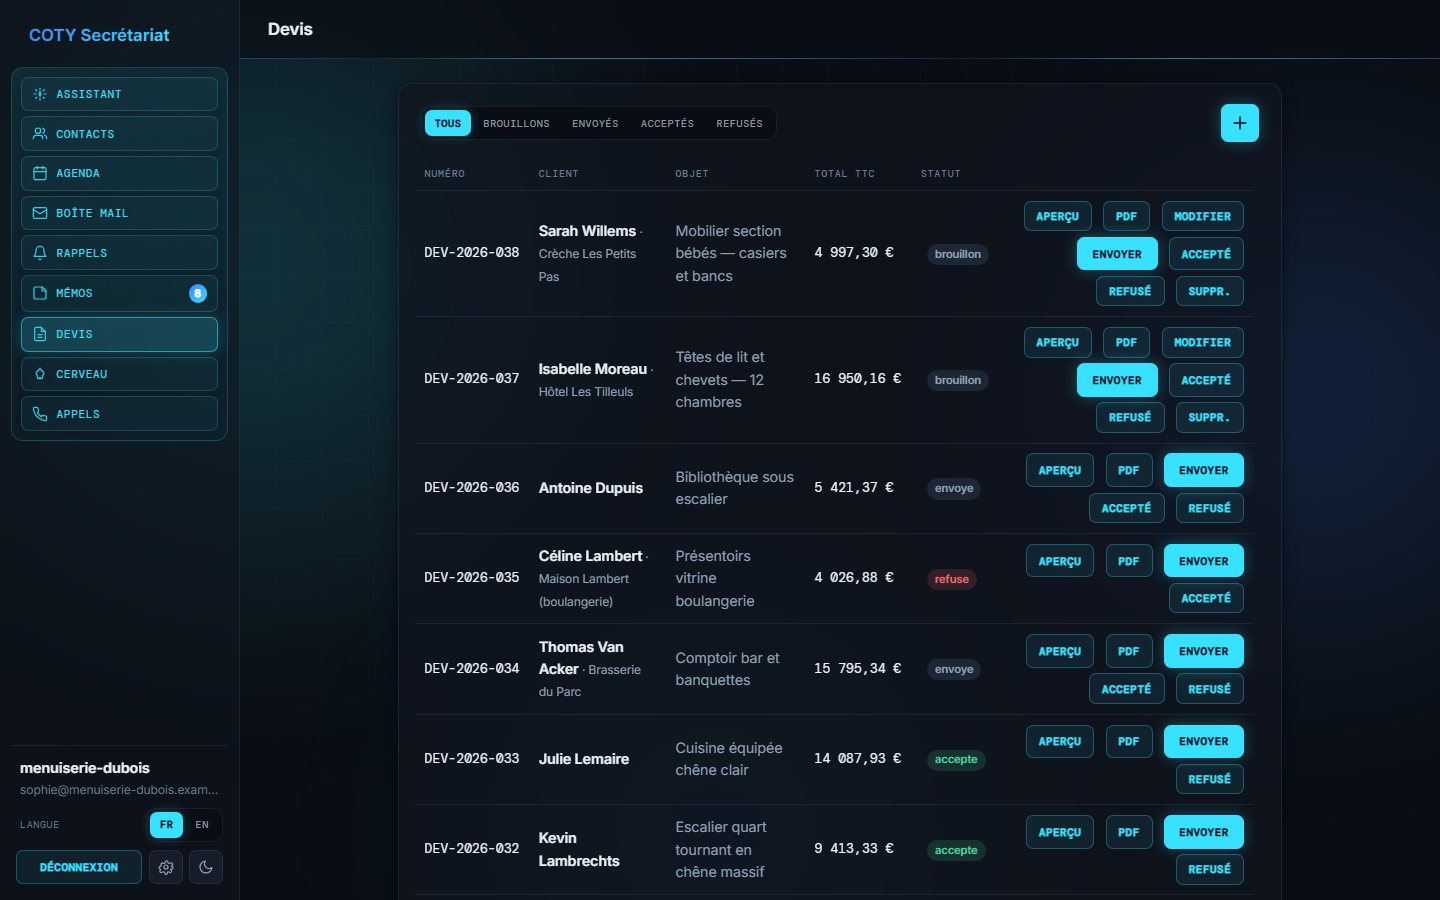Filter quotes by Brouillons tab
Image resolution: width=1440 pixels, height=900 pixels.
click(516, 123)
